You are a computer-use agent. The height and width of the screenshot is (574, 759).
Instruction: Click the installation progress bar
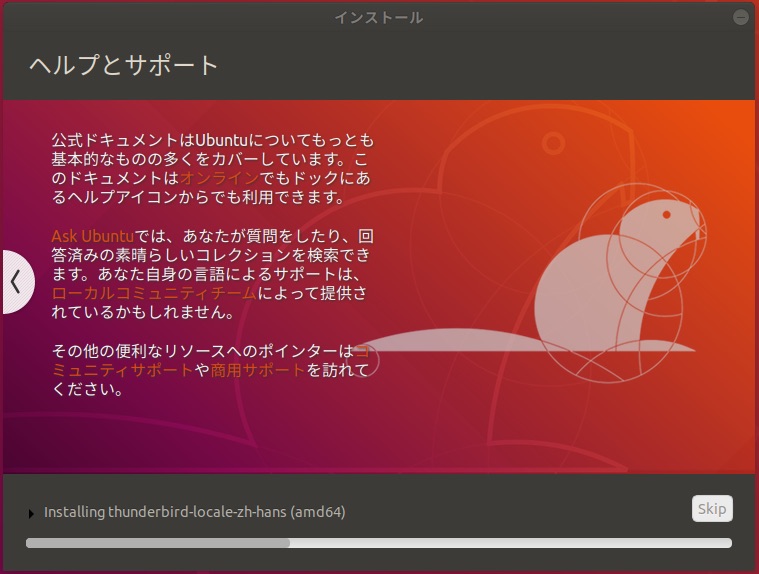(x=379, y=543)
